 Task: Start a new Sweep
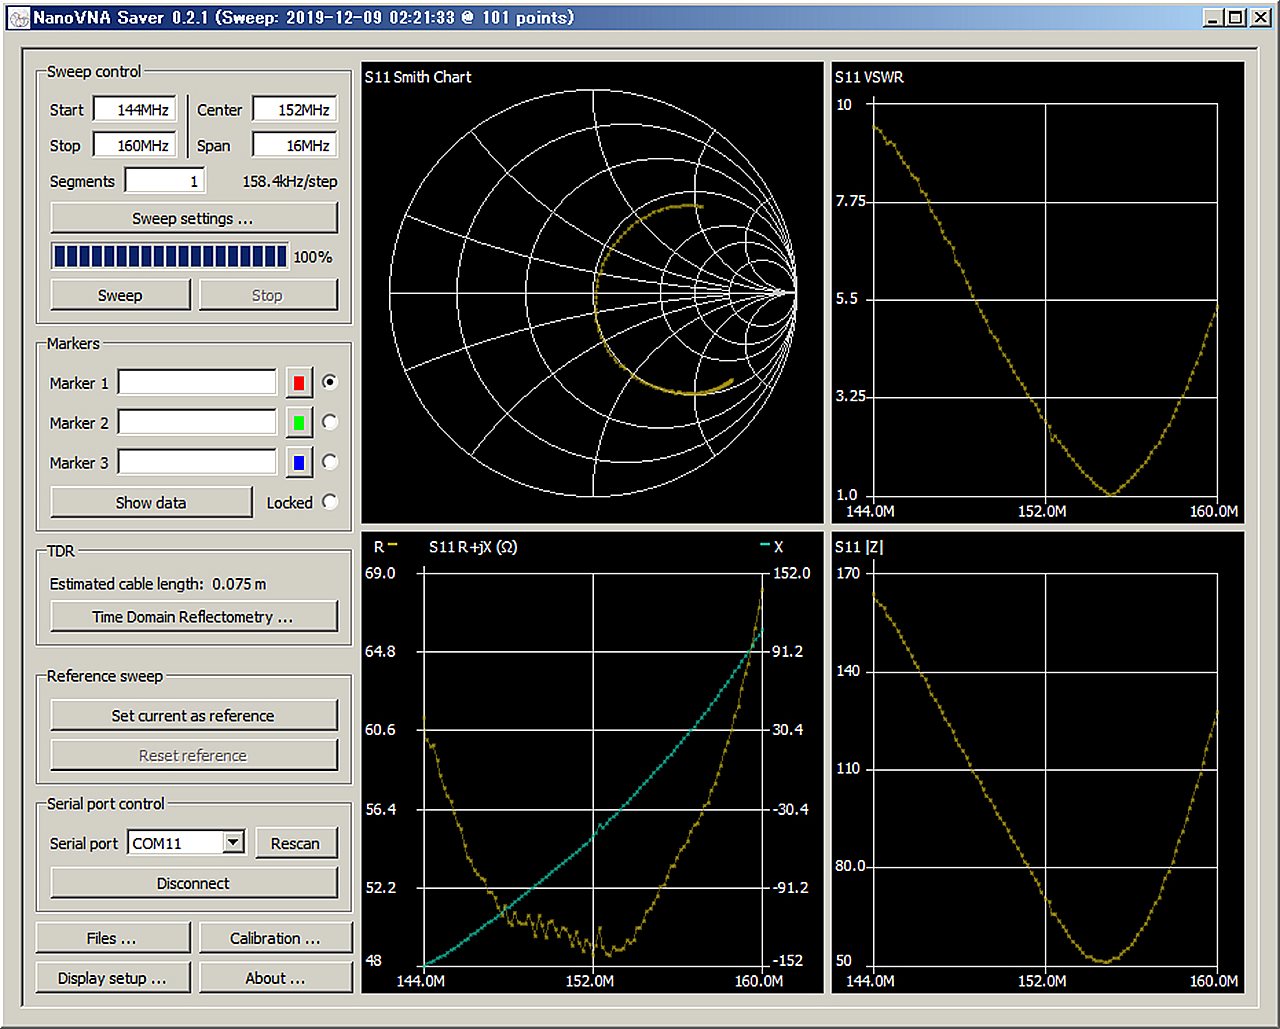pos(120,295)
